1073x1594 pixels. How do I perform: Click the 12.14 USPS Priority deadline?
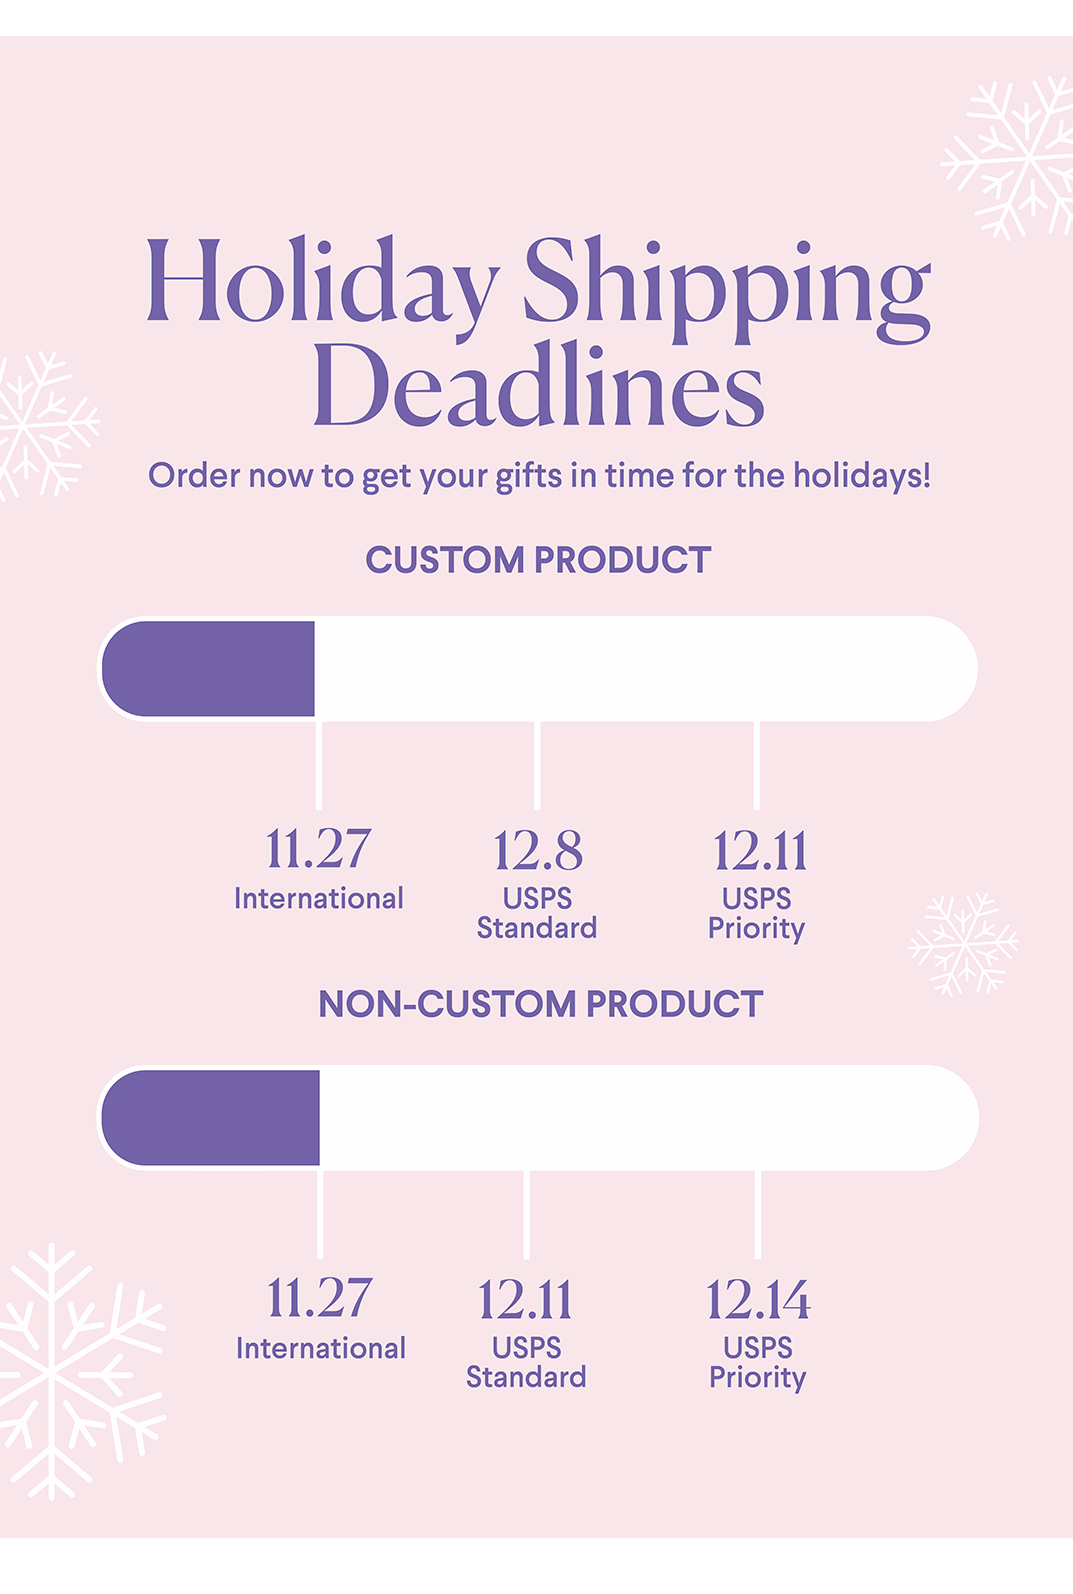point(758,1333)
